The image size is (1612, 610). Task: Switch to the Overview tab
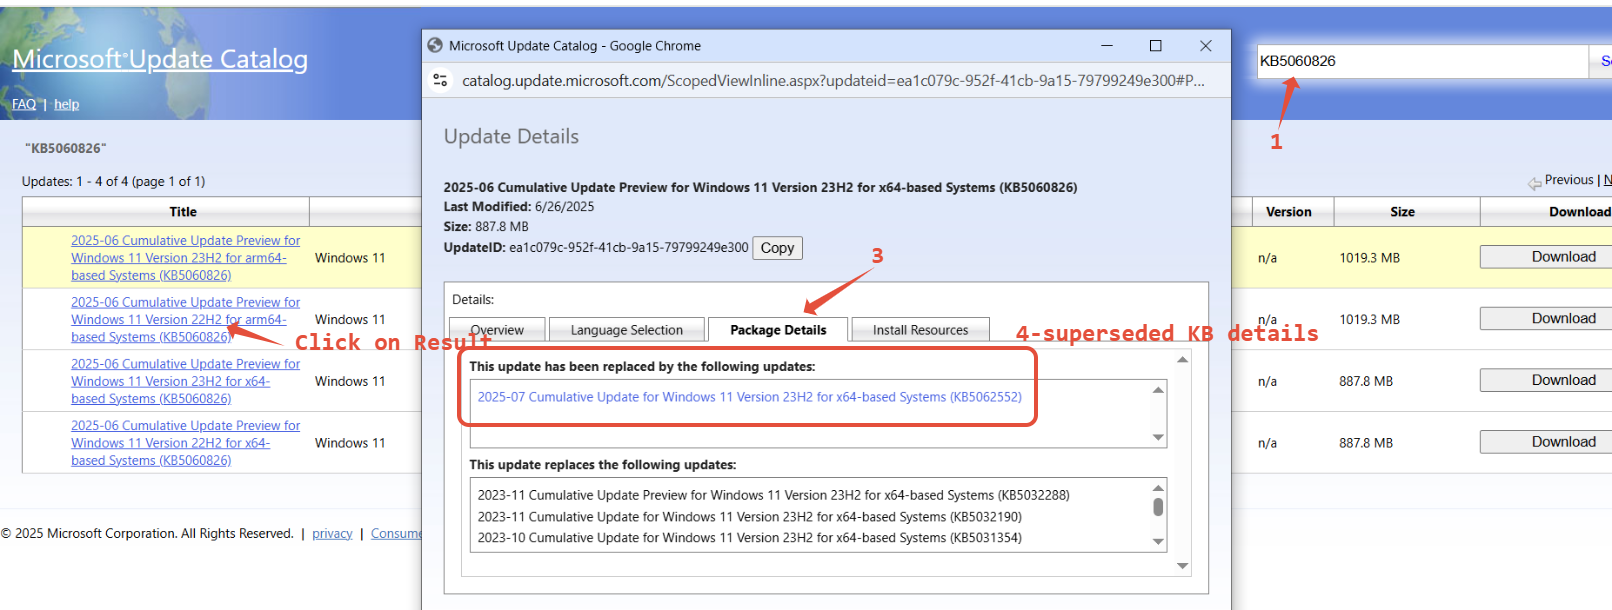[497, 330]
